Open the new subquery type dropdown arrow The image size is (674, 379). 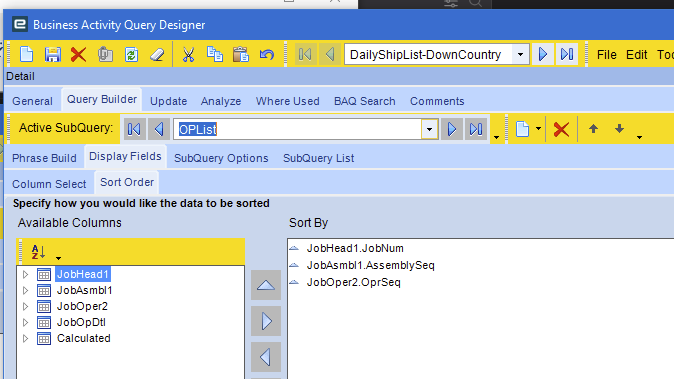click(x=538, y=128)
